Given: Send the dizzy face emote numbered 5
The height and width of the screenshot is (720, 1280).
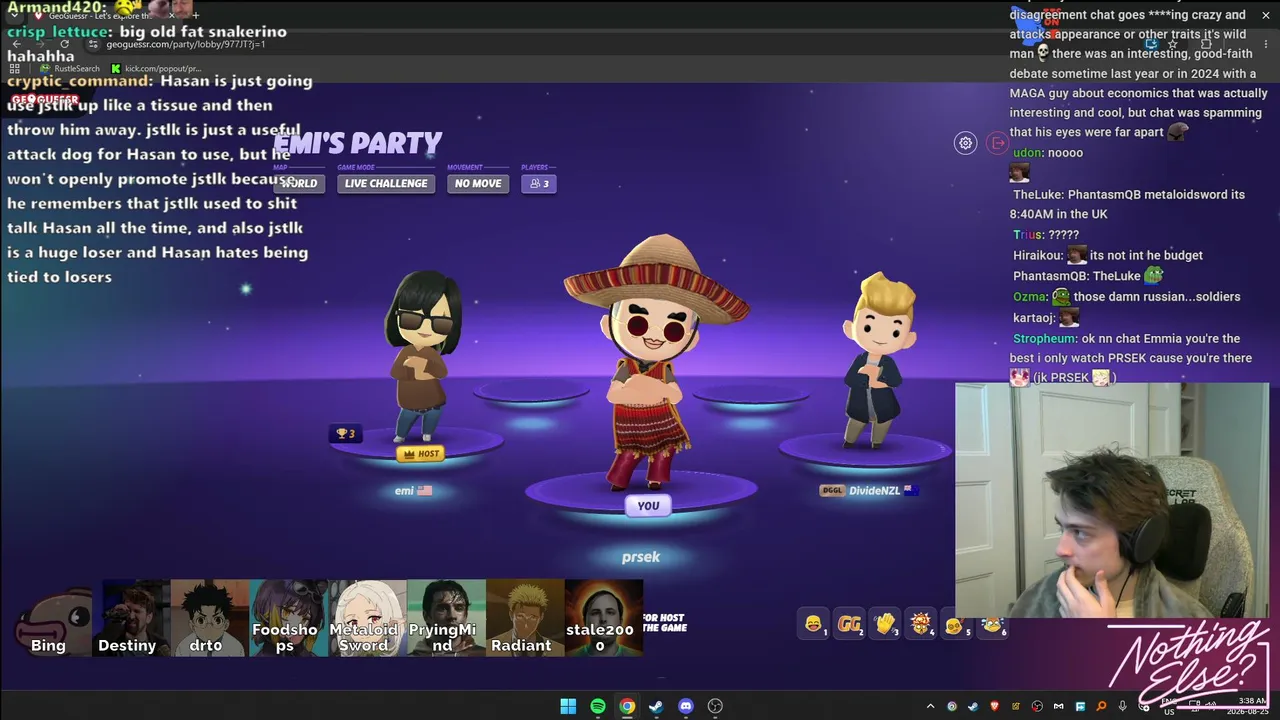Looking at the screenshot, I should 956,624.
